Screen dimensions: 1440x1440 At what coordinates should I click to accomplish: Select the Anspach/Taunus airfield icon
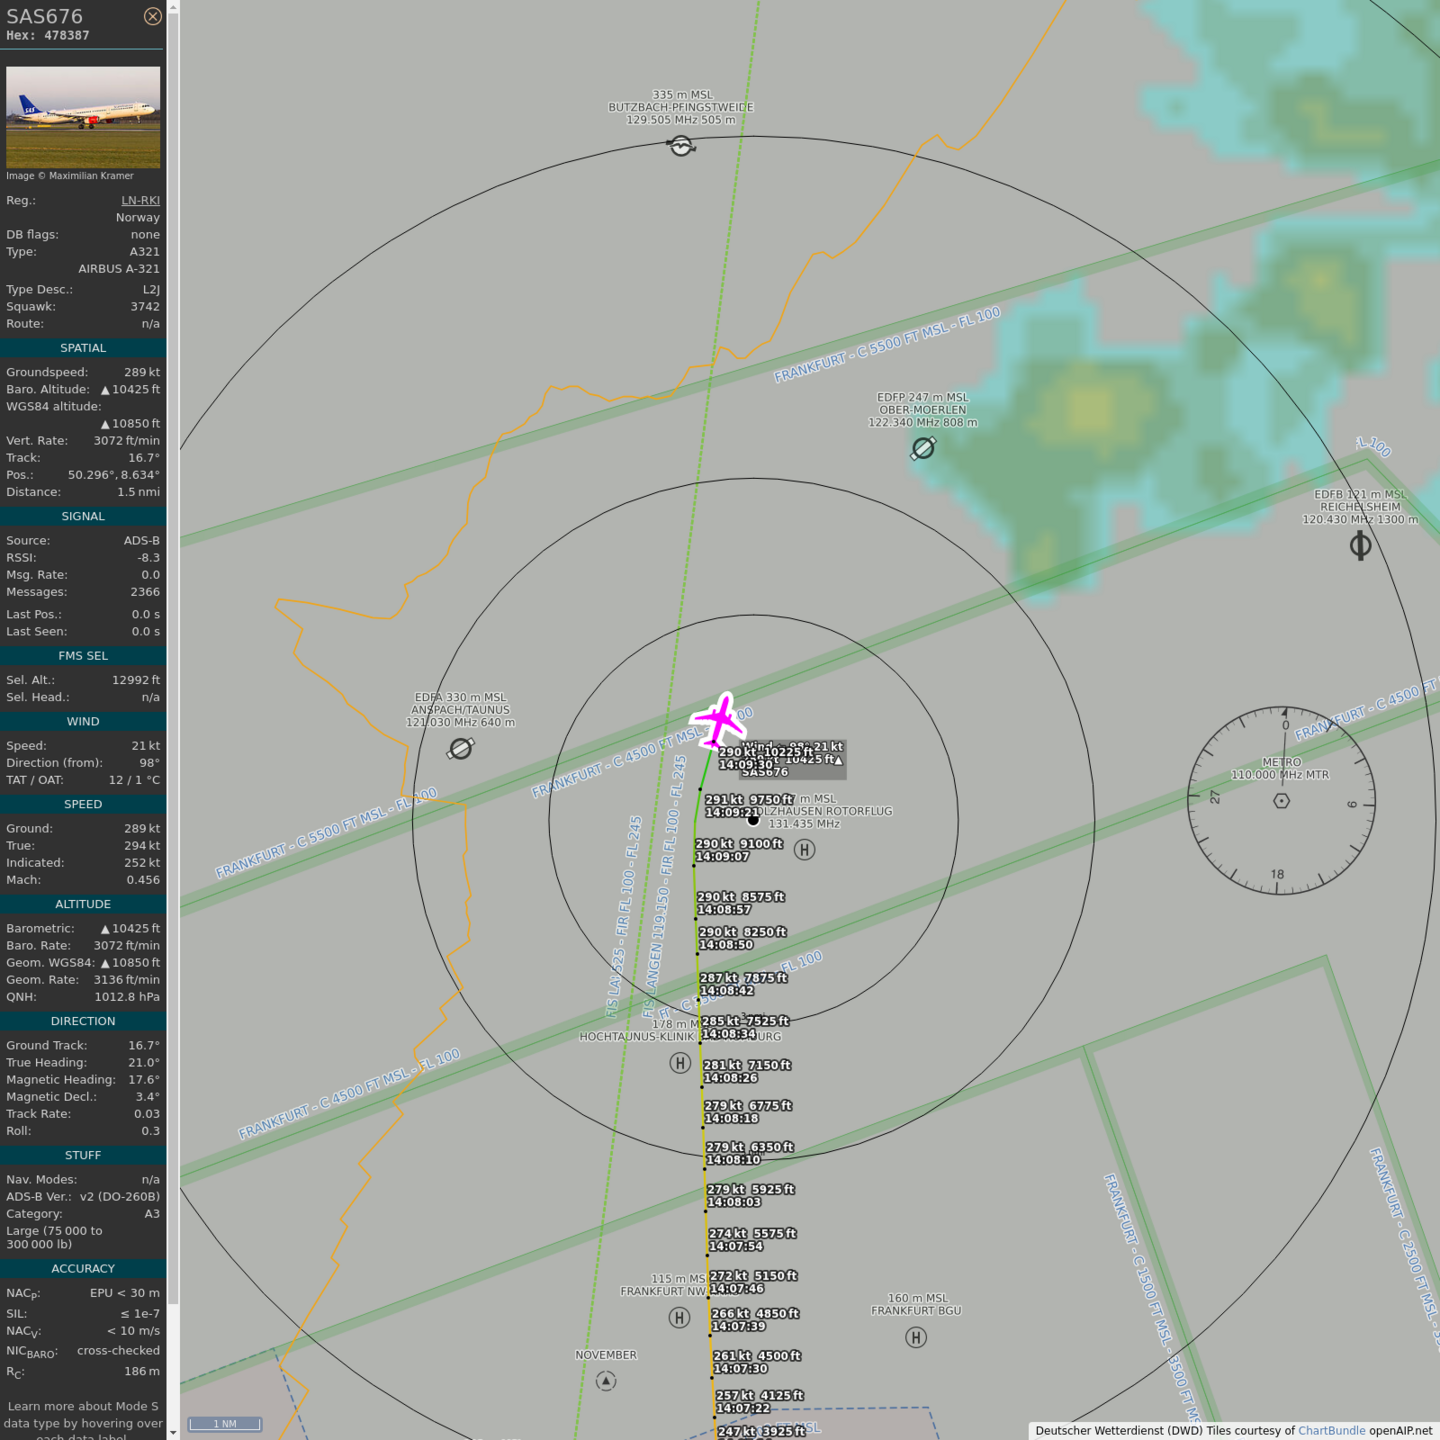click(x=461, y=748)
